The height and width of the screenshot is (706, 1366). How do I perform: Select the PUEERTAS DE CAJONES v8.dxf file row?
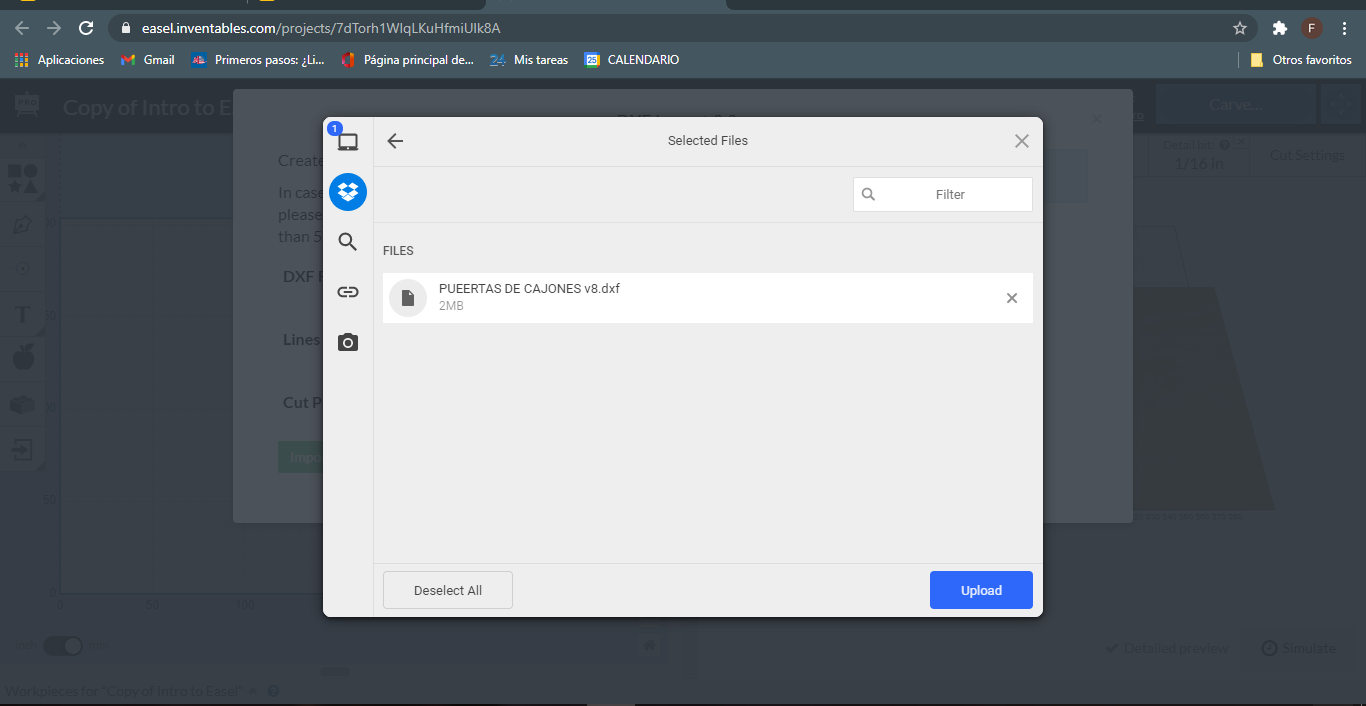click(x=708, y=298)
